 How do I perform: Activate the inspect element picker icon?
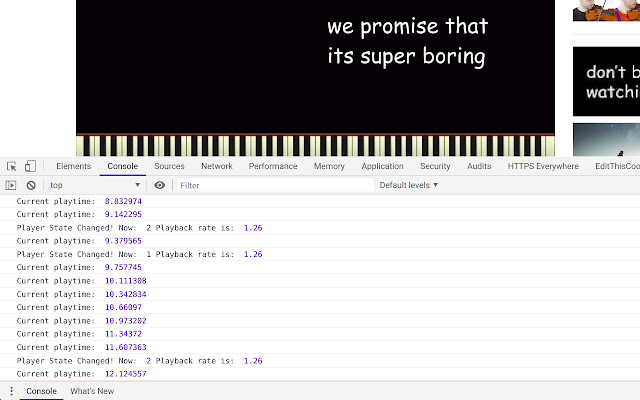pyautogui.click(x=11, y=167)
